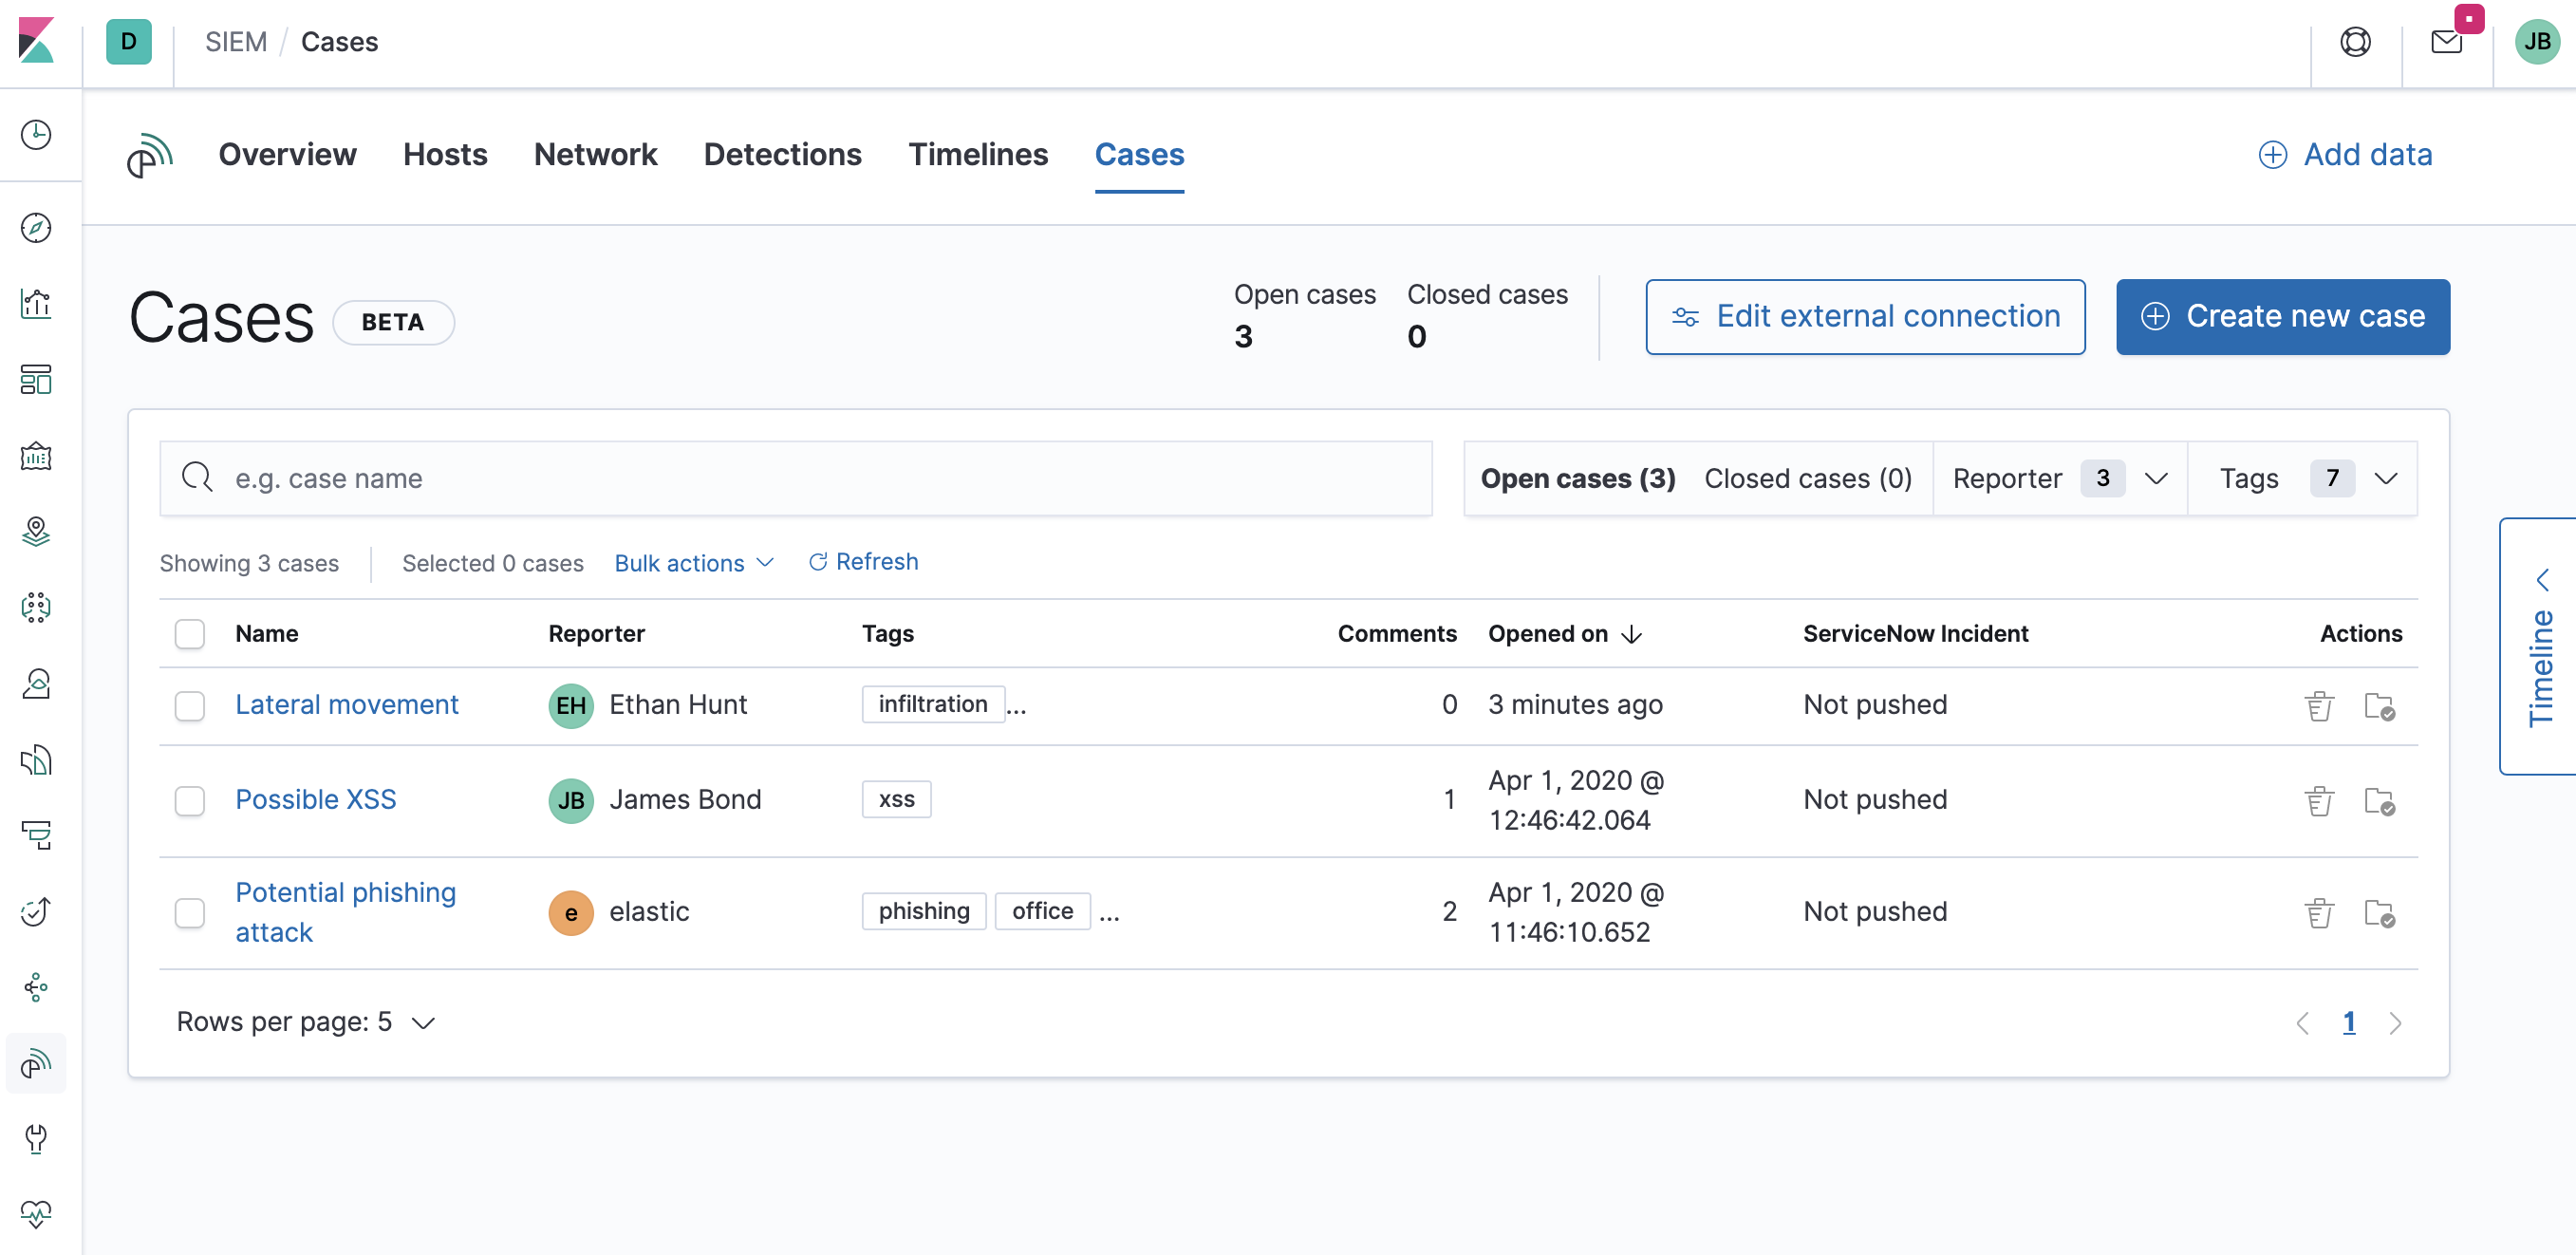Select the checkbox for Potential phishing attack
The height and width of the screenshot is (1255, 2576).
[x=189, y=912]
